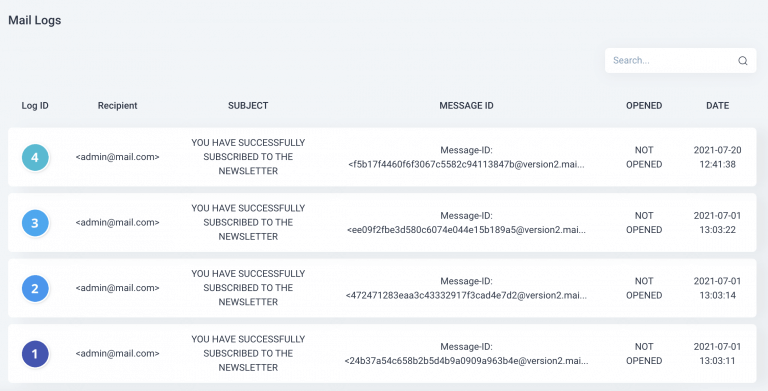The width and height of the screenshot is (768, 391).
Task: Click the SUBJECT column header
Action: [248, 105]
